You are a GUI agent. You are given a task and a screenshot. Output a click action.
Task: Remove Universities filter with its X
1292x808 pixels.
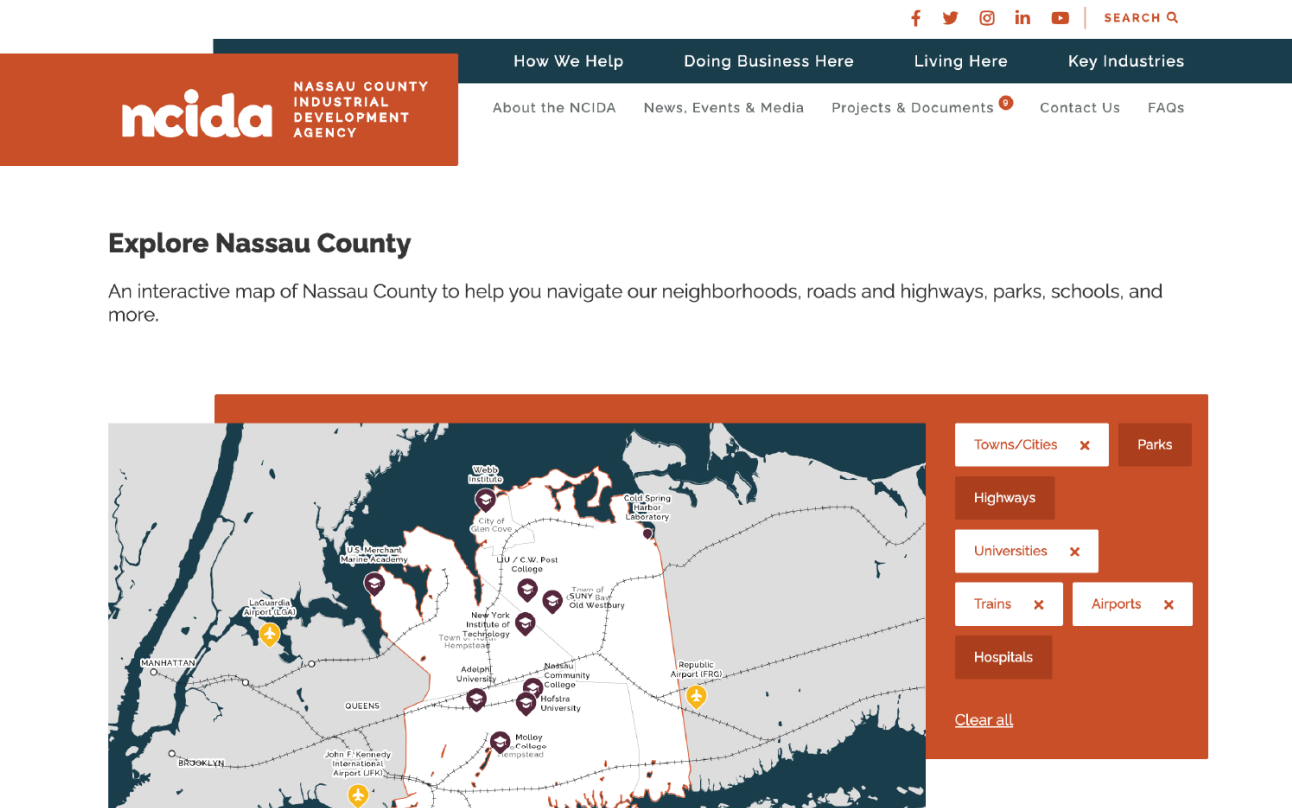click(x=1075, y=552)
